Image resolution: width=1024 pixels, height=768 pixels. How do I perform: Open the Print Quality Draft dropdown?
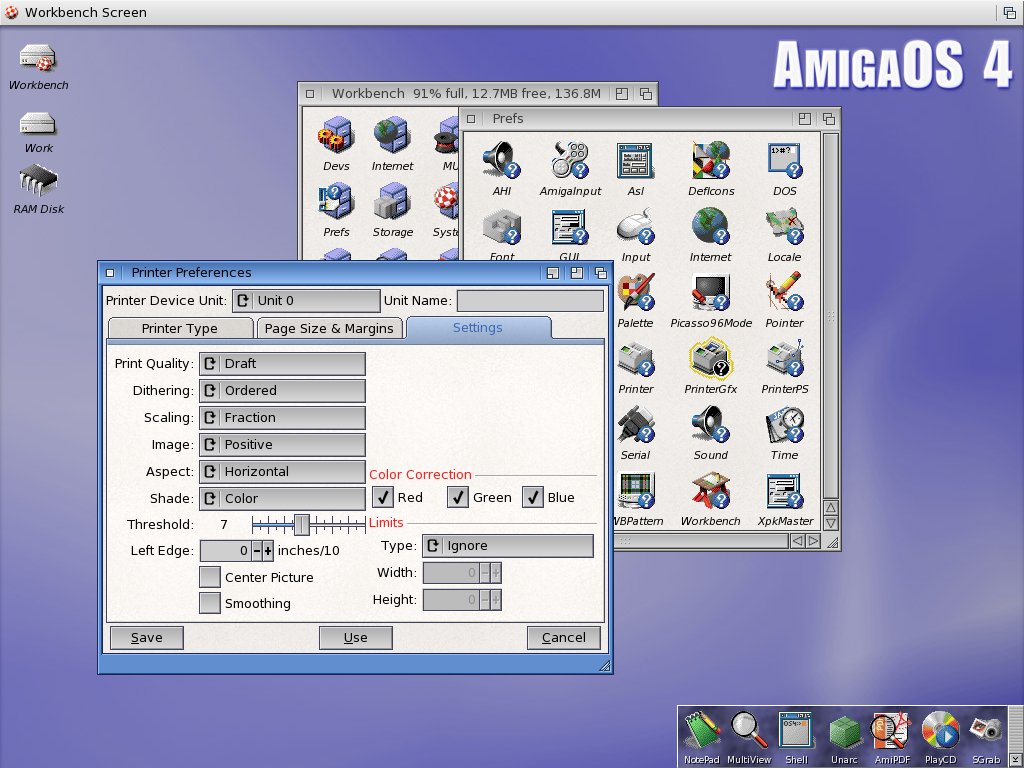282,364
